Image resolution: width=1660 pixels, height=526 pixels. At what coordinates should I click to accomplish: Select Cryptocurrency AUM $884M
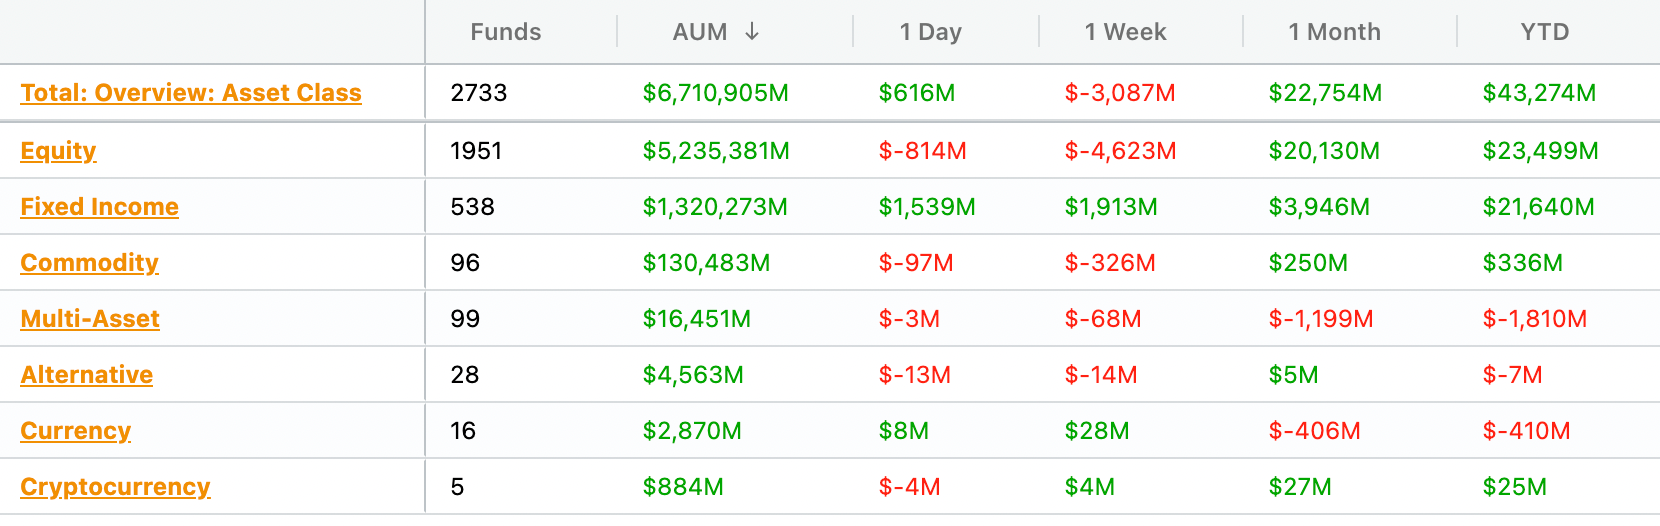click(x=683, y=487)
